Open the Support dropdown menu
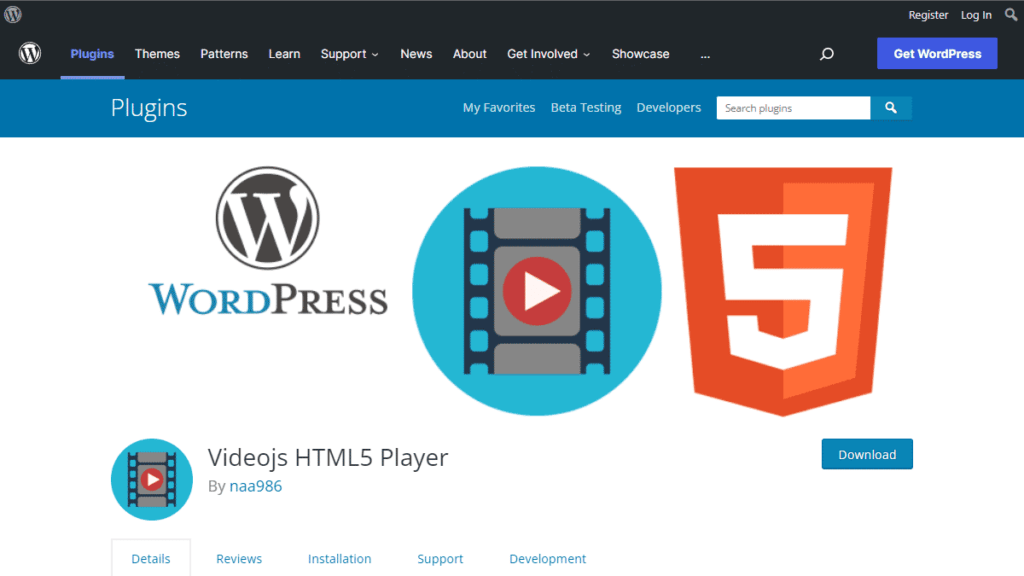1024x576 pixels. 344,54
